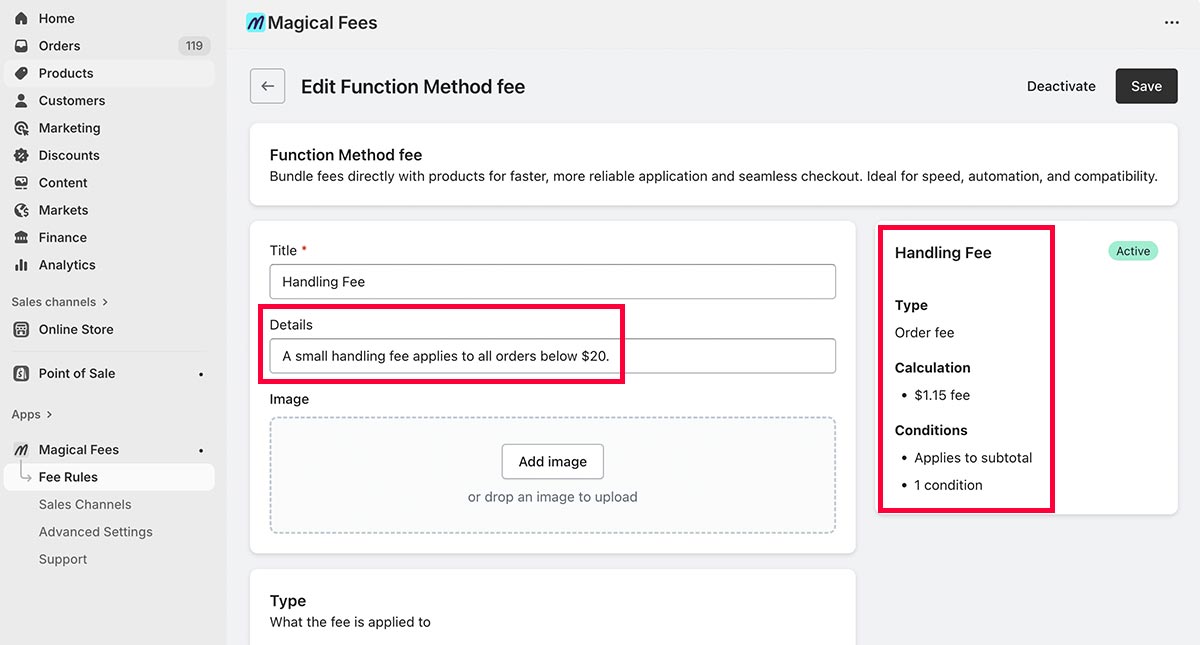
Task: Open Orders via its inbox icon
Action: (21, 46)
